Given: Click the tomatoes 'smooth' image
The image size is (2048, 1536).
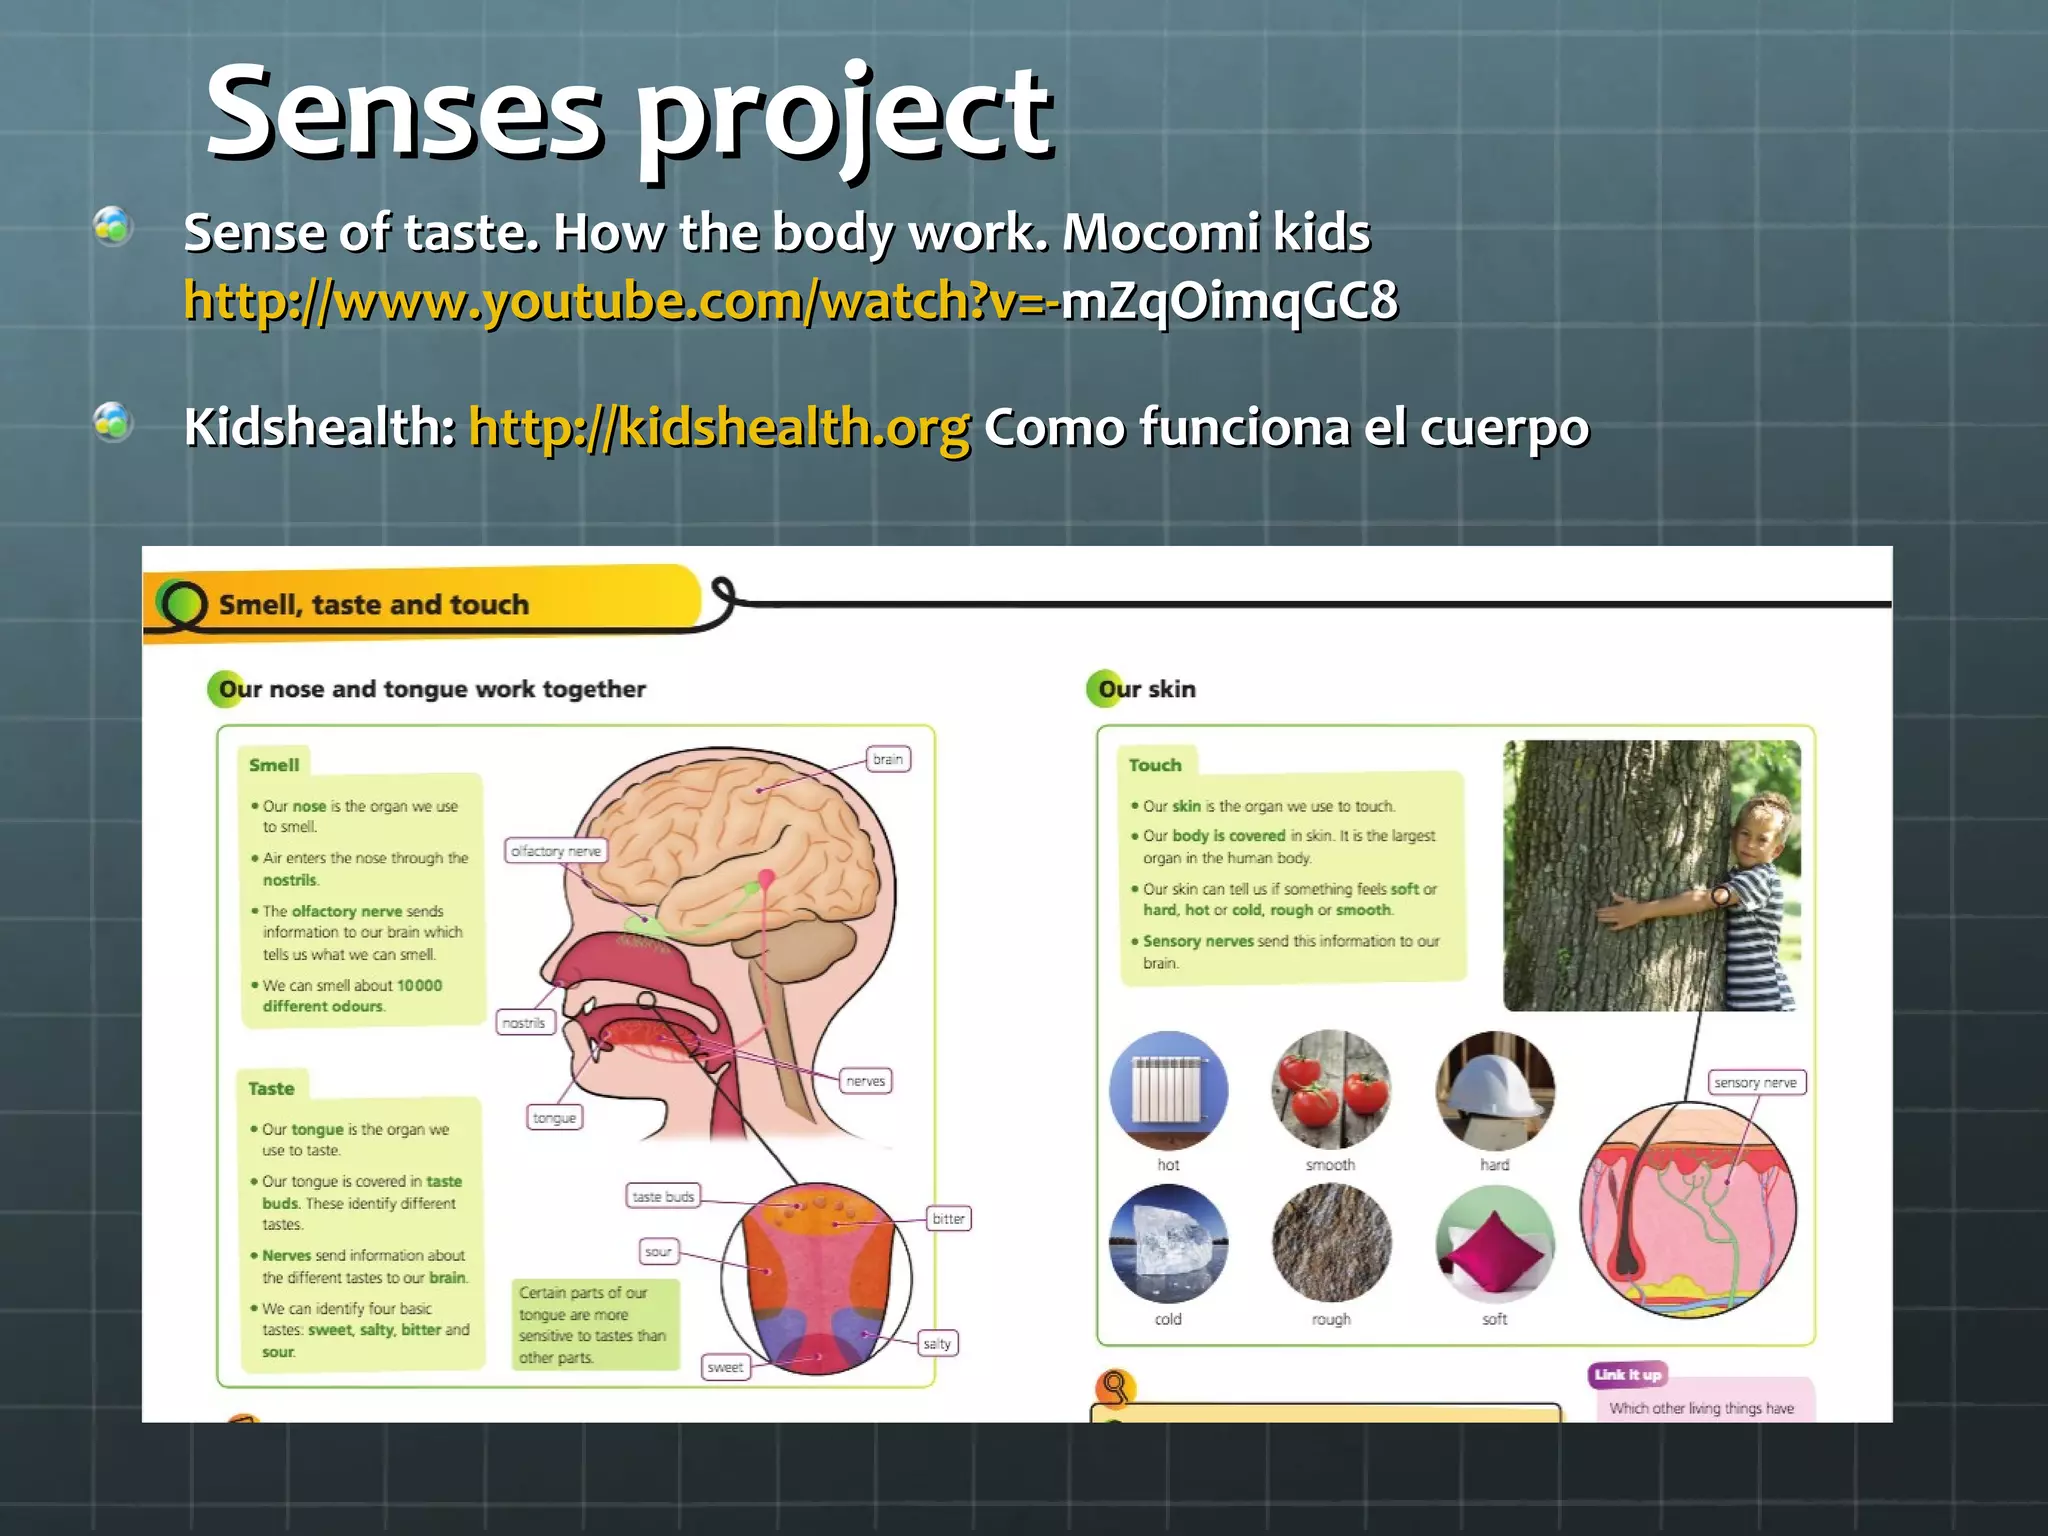Looking at the screenshot, I should click(1330, 1090).
